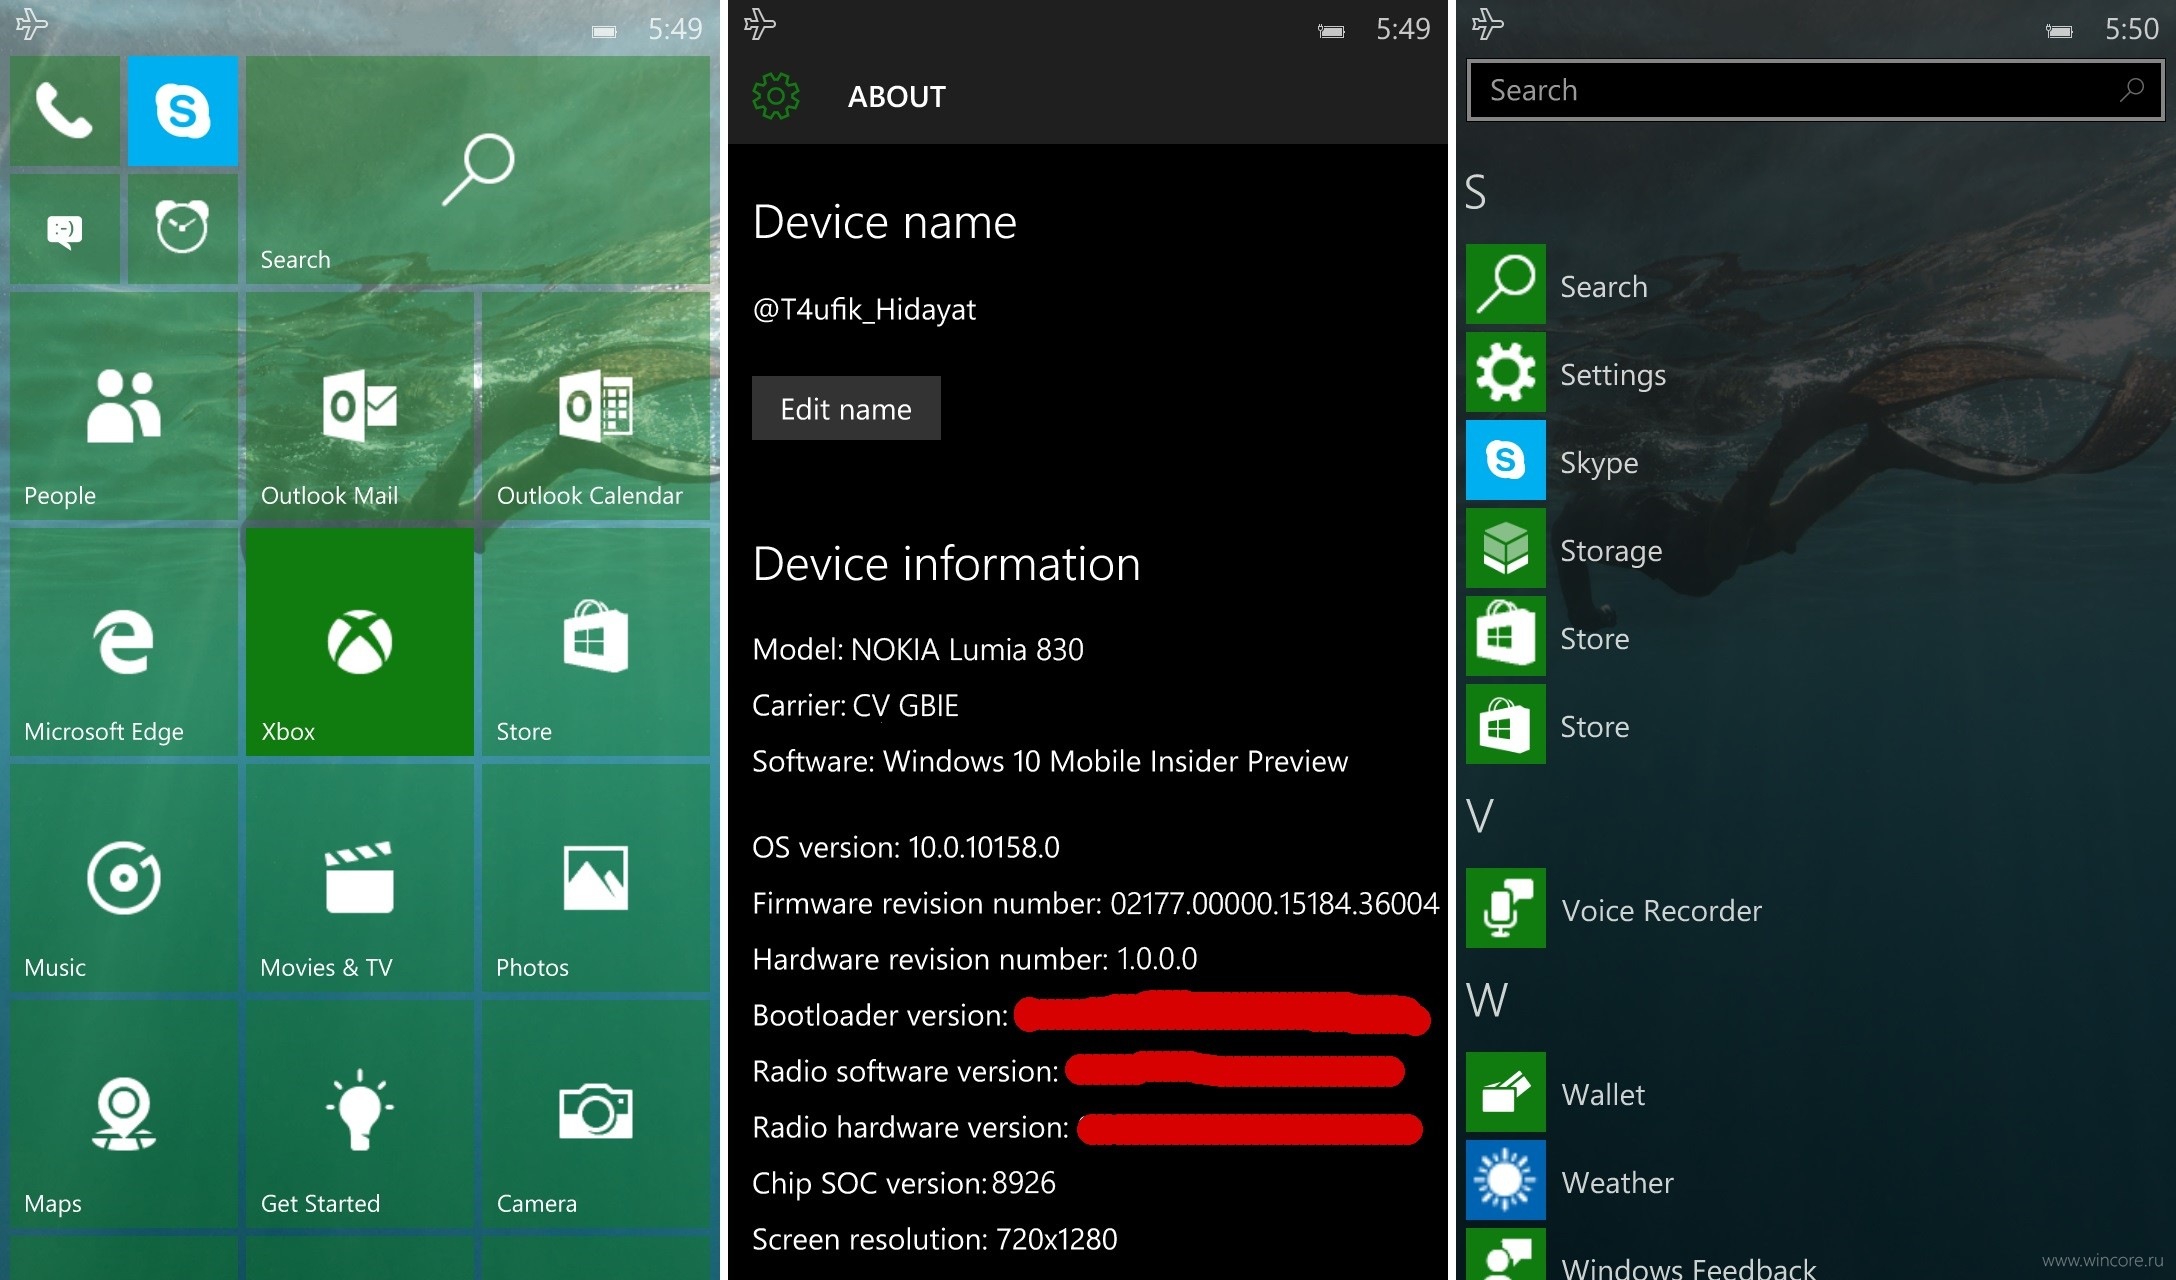Open the Messaging tile with smiley bubble
This screenshot has width=2176, height=1280.
[65, 229]
